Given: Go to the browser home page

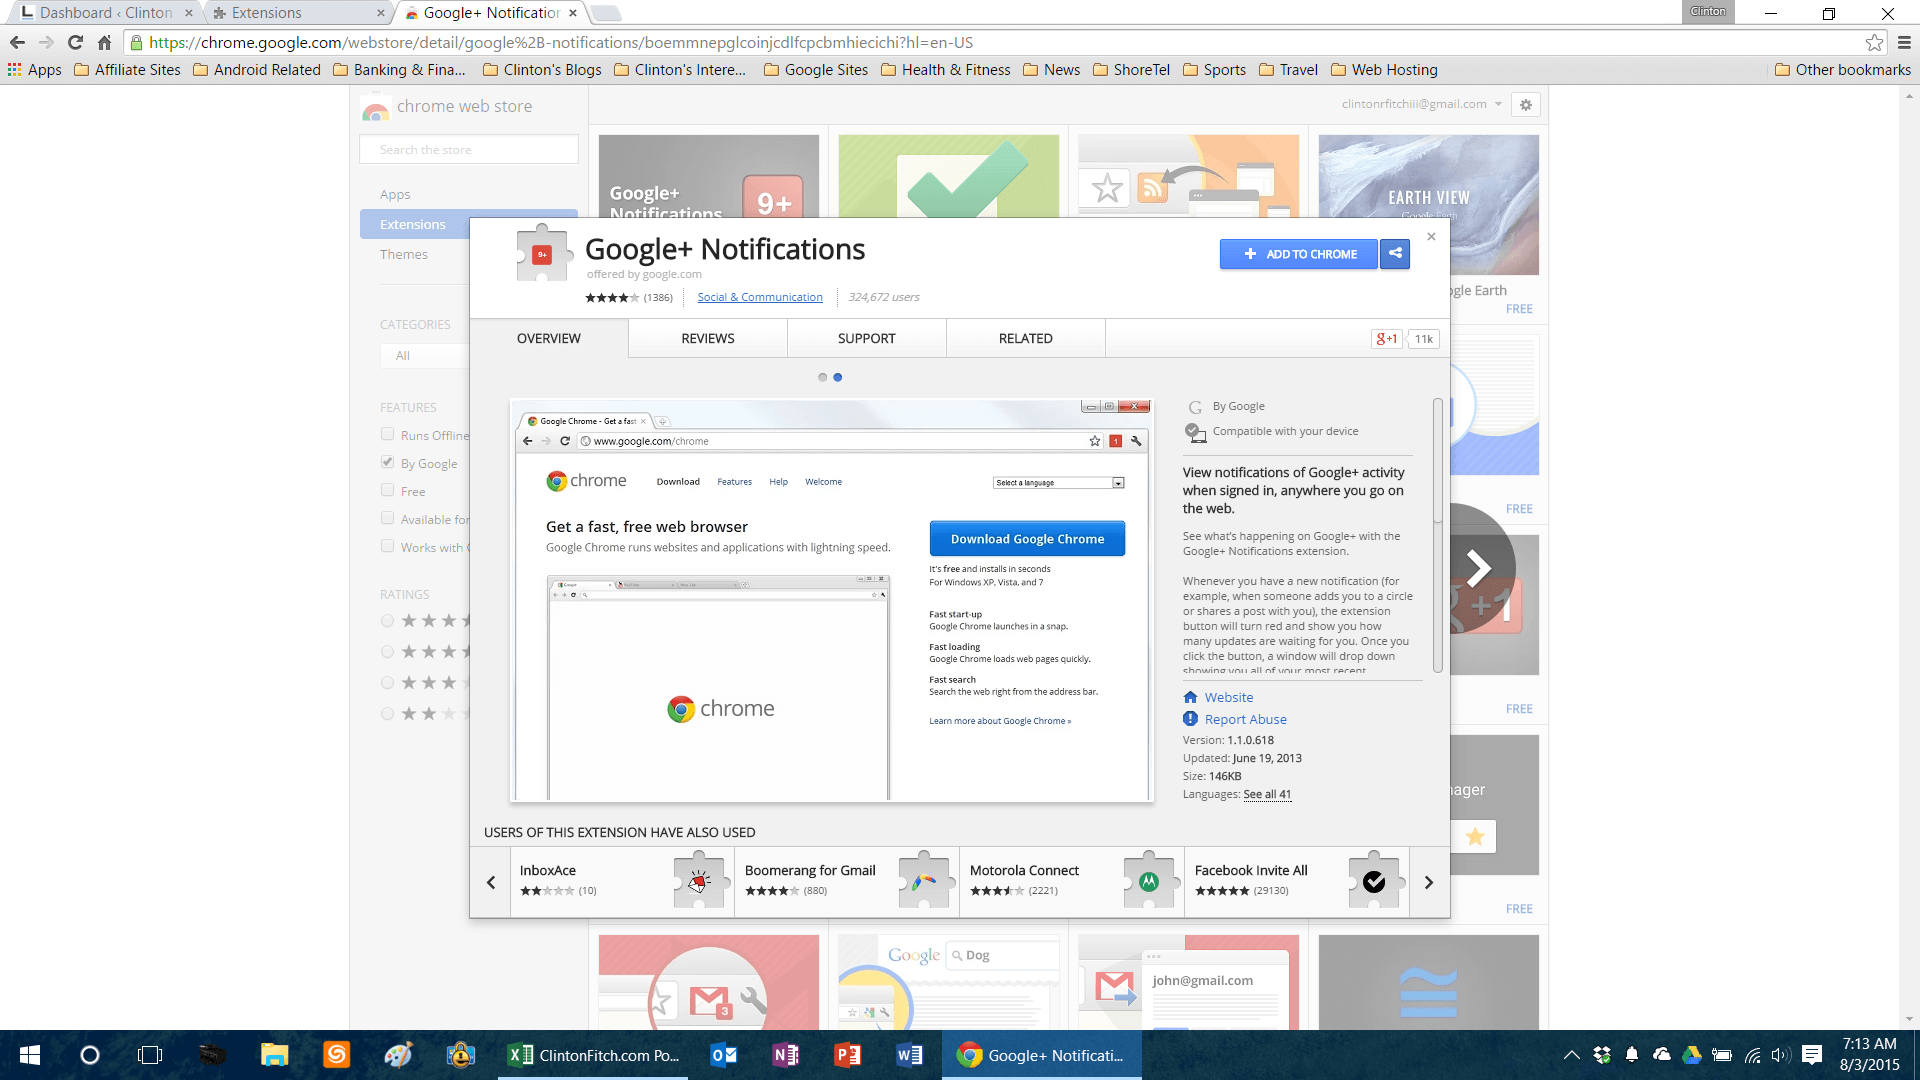Looking at the screenshot, I should click(x=104, y=42).
